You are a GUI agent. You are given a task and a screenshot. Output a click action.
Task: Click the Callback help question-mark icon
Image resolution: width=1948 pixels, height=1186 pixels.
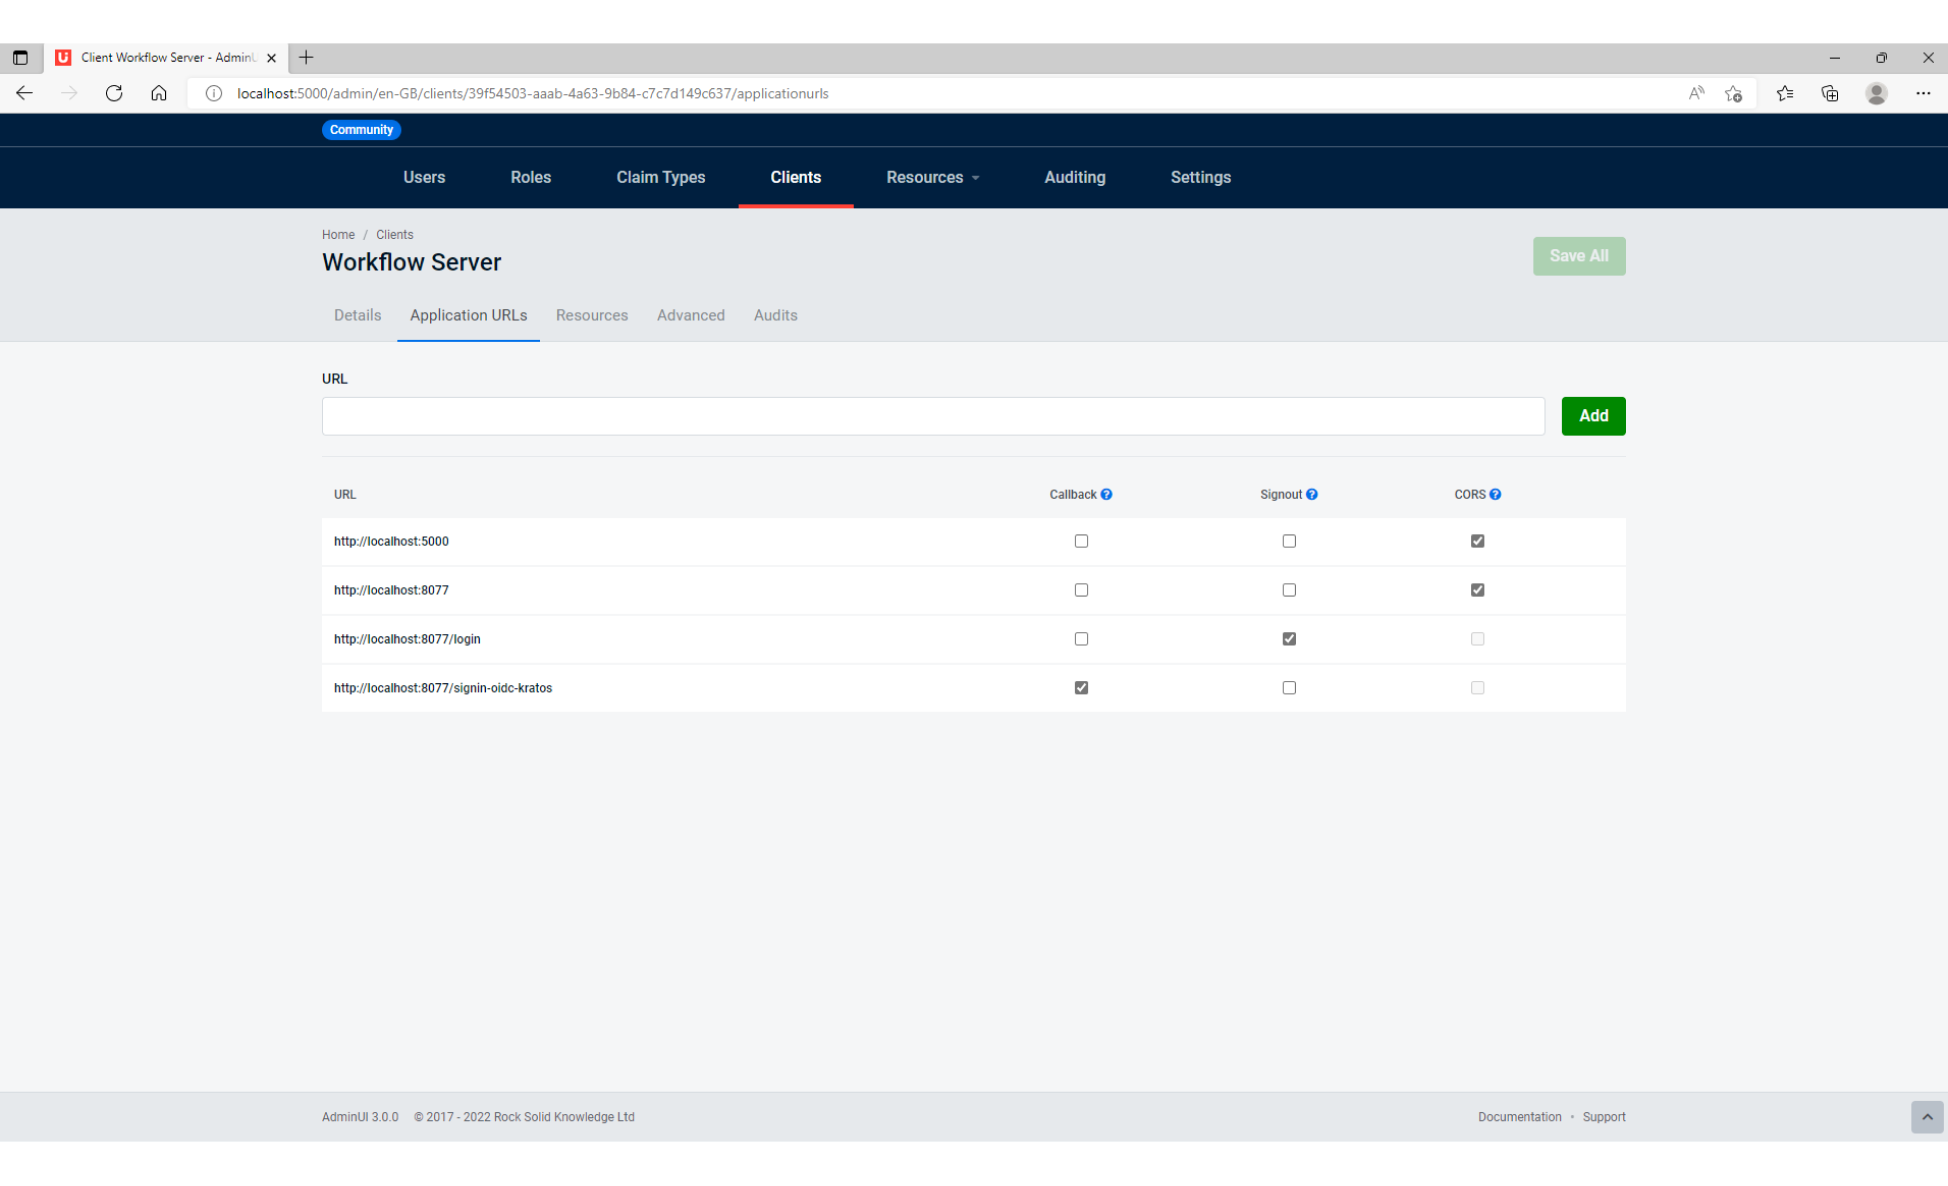[x=1106, y=494]
